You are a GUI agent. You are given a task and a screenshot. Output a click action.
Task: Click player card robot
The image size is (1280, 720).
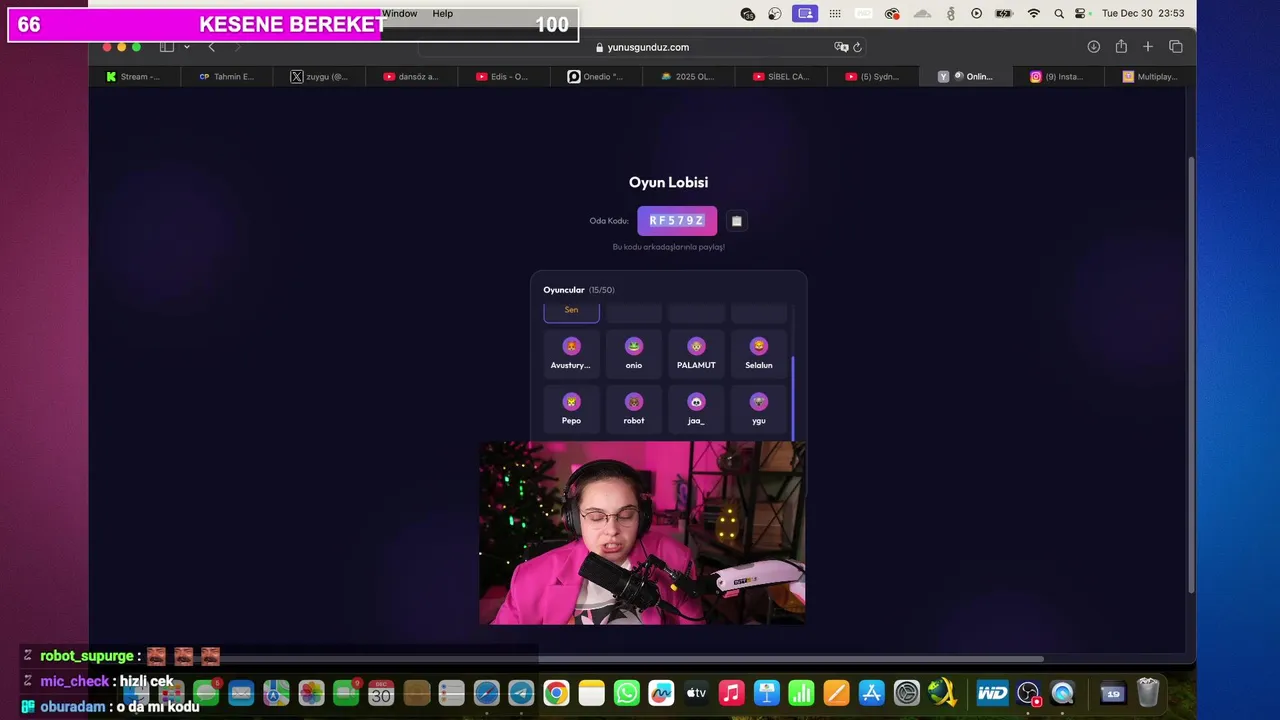(x=634, y=409)
